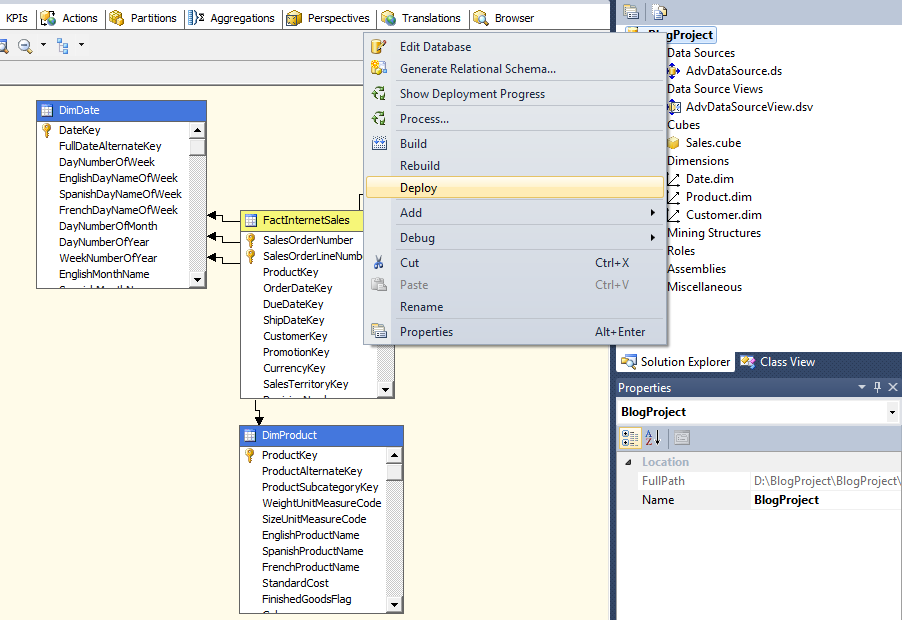The width and height of the screenshot is (902, 620).
Task: Click the Browser tab magnifier icon
Action: point(480,18)
